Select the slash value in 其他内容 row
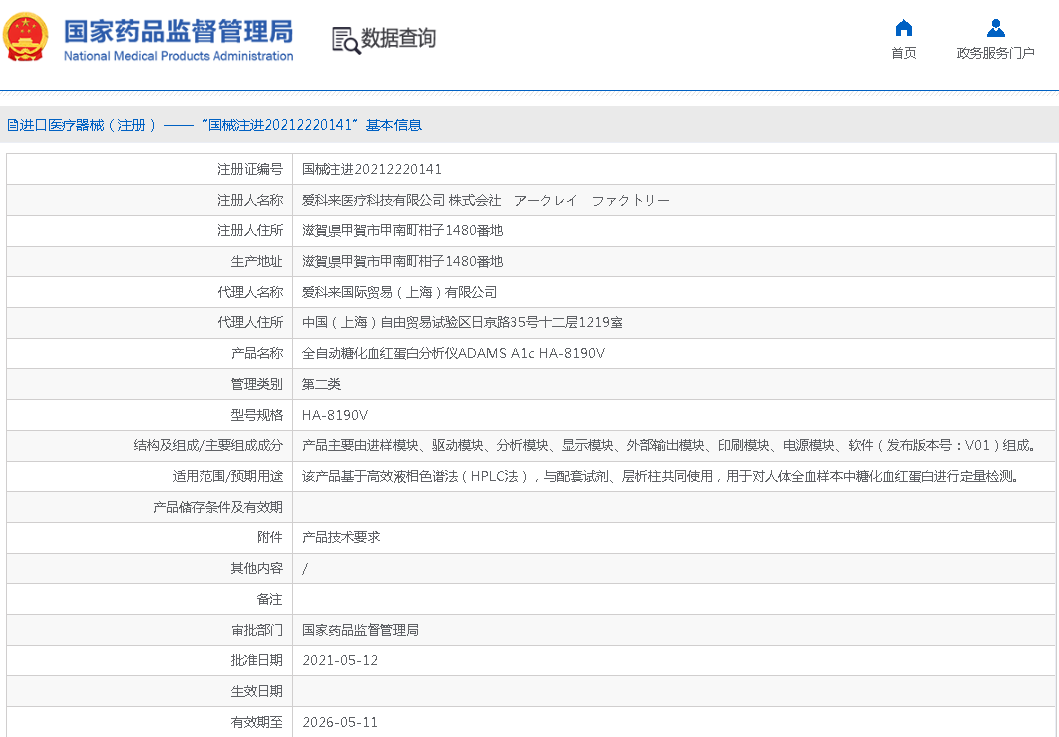The height and width of the screenshot is (737, 1059). coord(305,569)
